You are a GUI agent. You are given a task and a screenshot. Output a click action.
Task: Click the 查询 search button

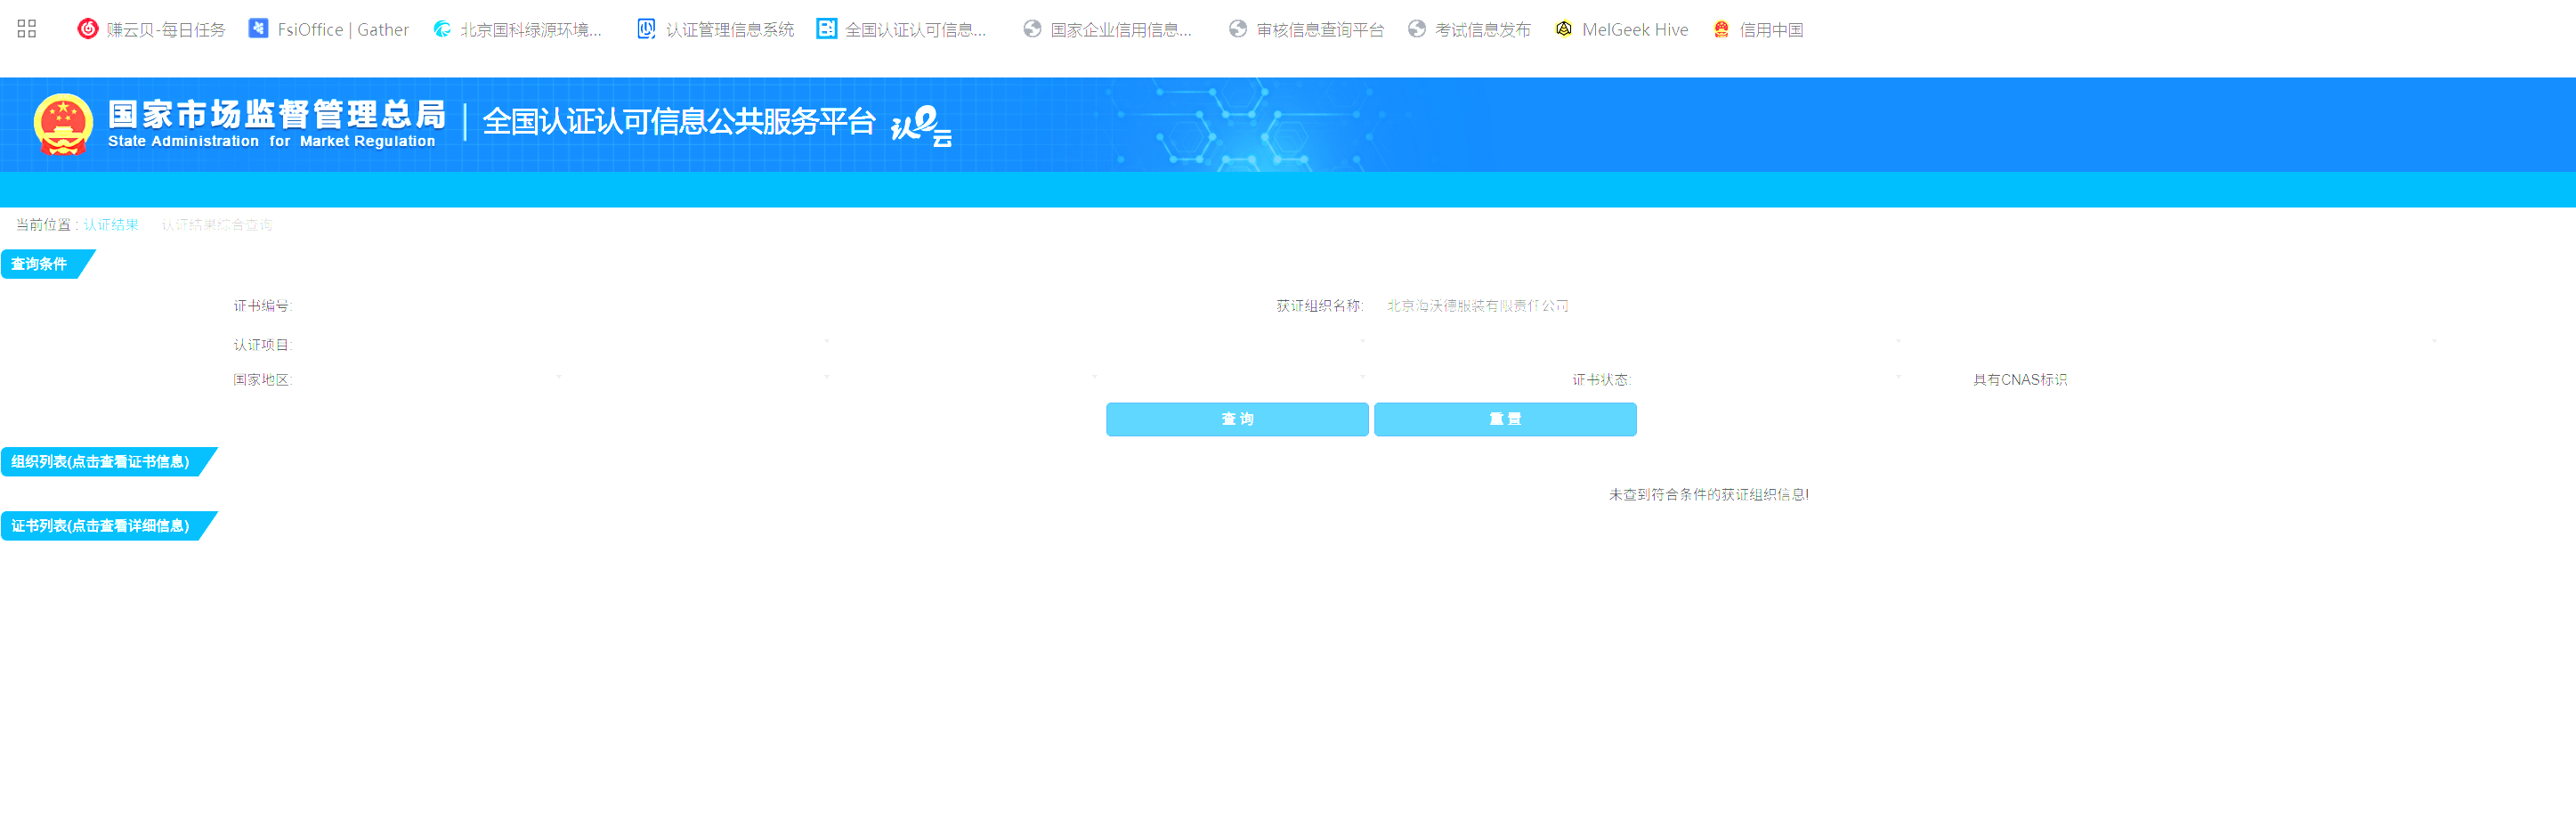click(x=1237, y=419)
